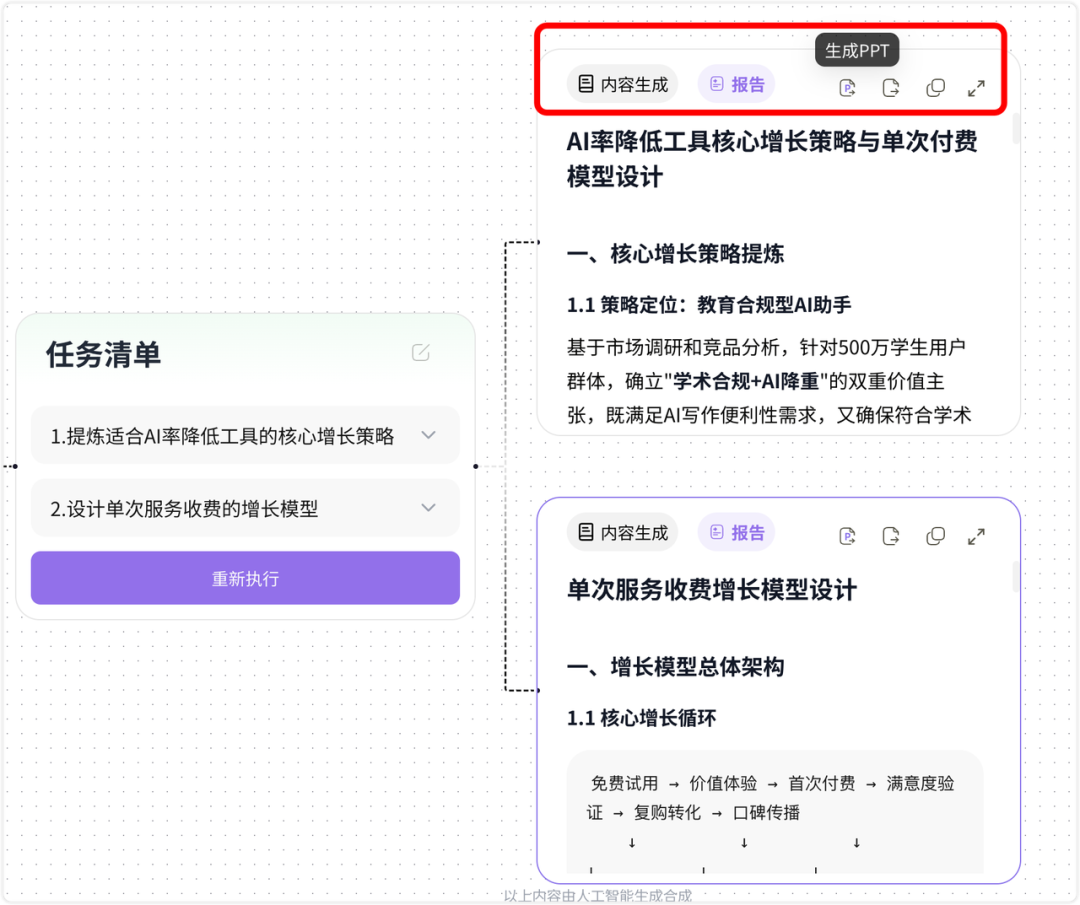The height and width of the screenshot is (905, 1080).
Task: Click the 生成PPT tooltip label
Action: pyautogui.click(x=856, y=49)
